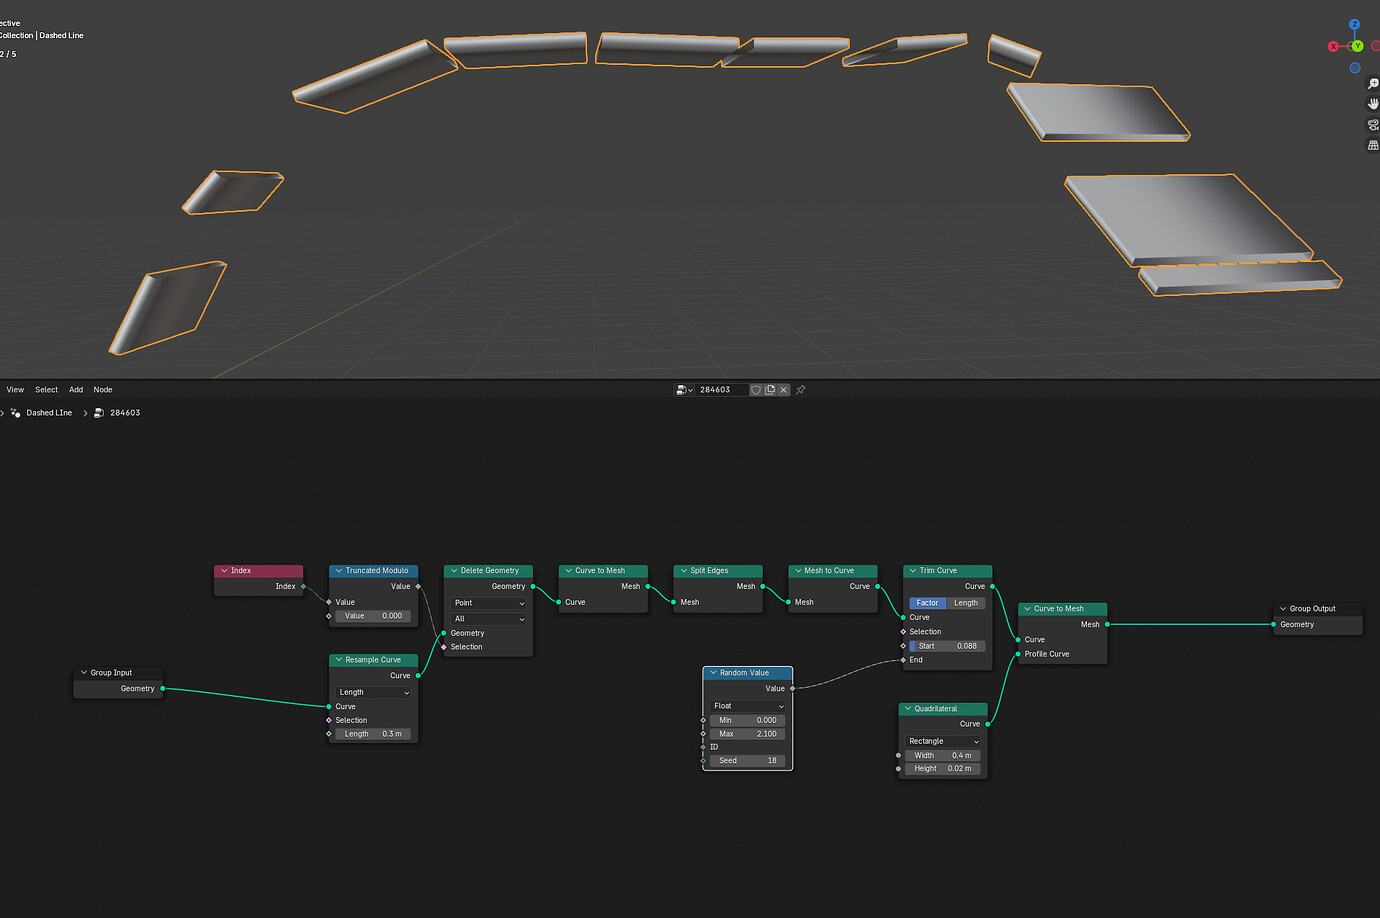Click Trim Curve End input socket
The height and width of the screenshot is (918, 1380).
point(903,660)
